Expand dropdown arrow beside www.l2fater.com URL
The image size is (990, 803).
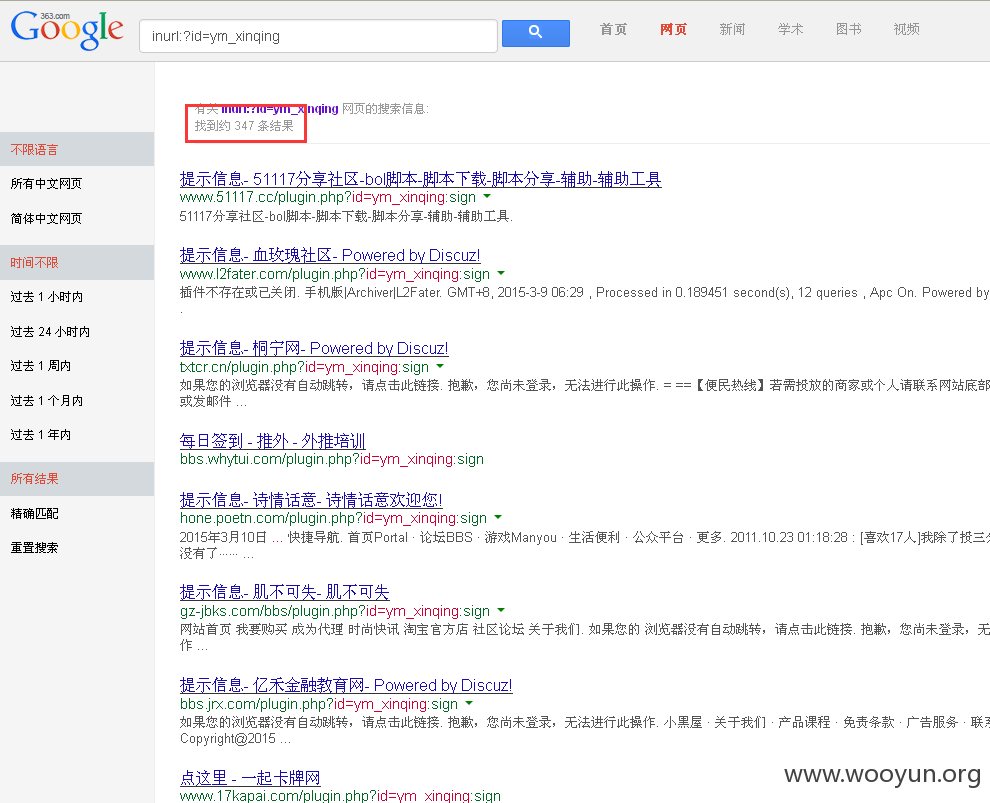(x=501, y=273)
